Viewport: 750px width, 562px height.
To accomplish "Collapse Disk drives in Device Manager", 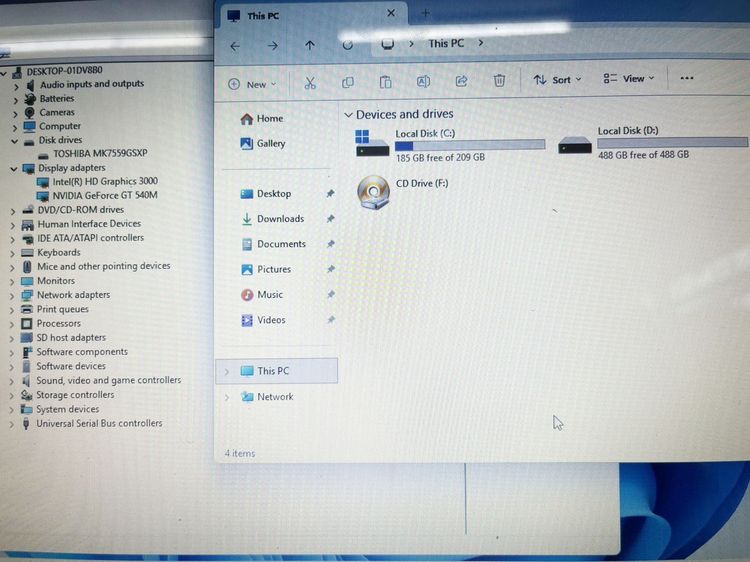I will (x=14, y=141).
